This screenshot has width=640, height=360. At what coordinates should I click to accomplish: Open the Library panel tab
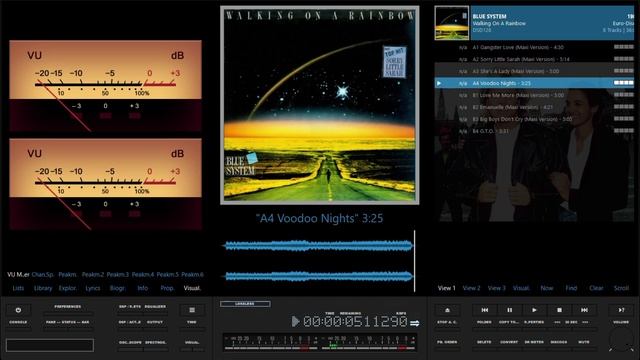point(43,288)
